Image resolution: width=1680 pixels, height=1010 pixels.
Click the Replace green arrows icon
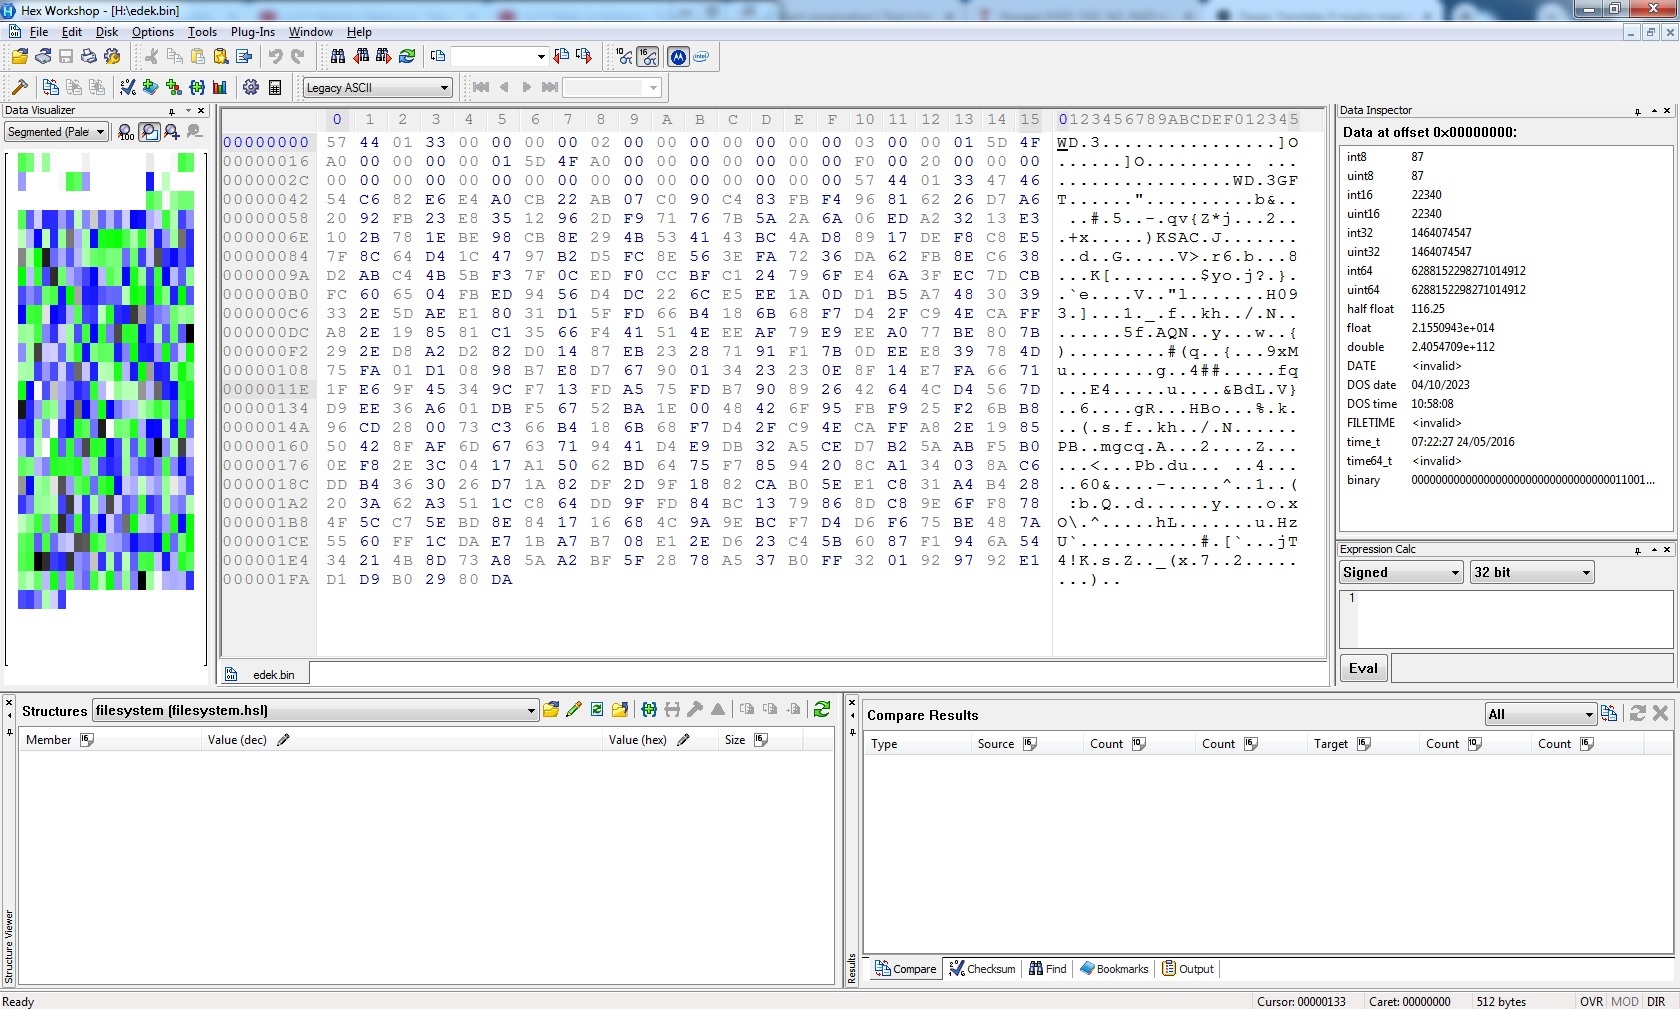pos(407,57)
